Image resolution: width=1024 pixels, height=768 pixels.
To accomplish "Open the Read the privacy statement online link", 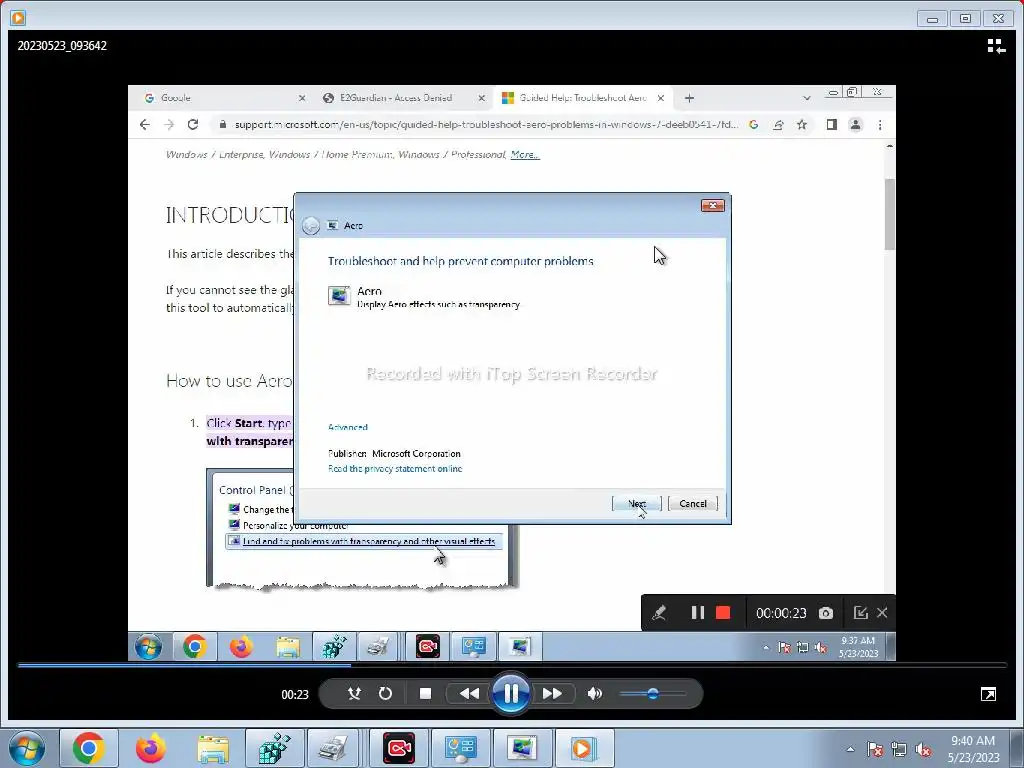I will [395, 469].
